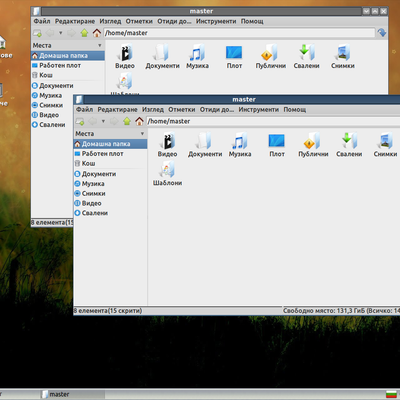Open the Шаблони folder icon
400x400 pixels.
[167, 173]
